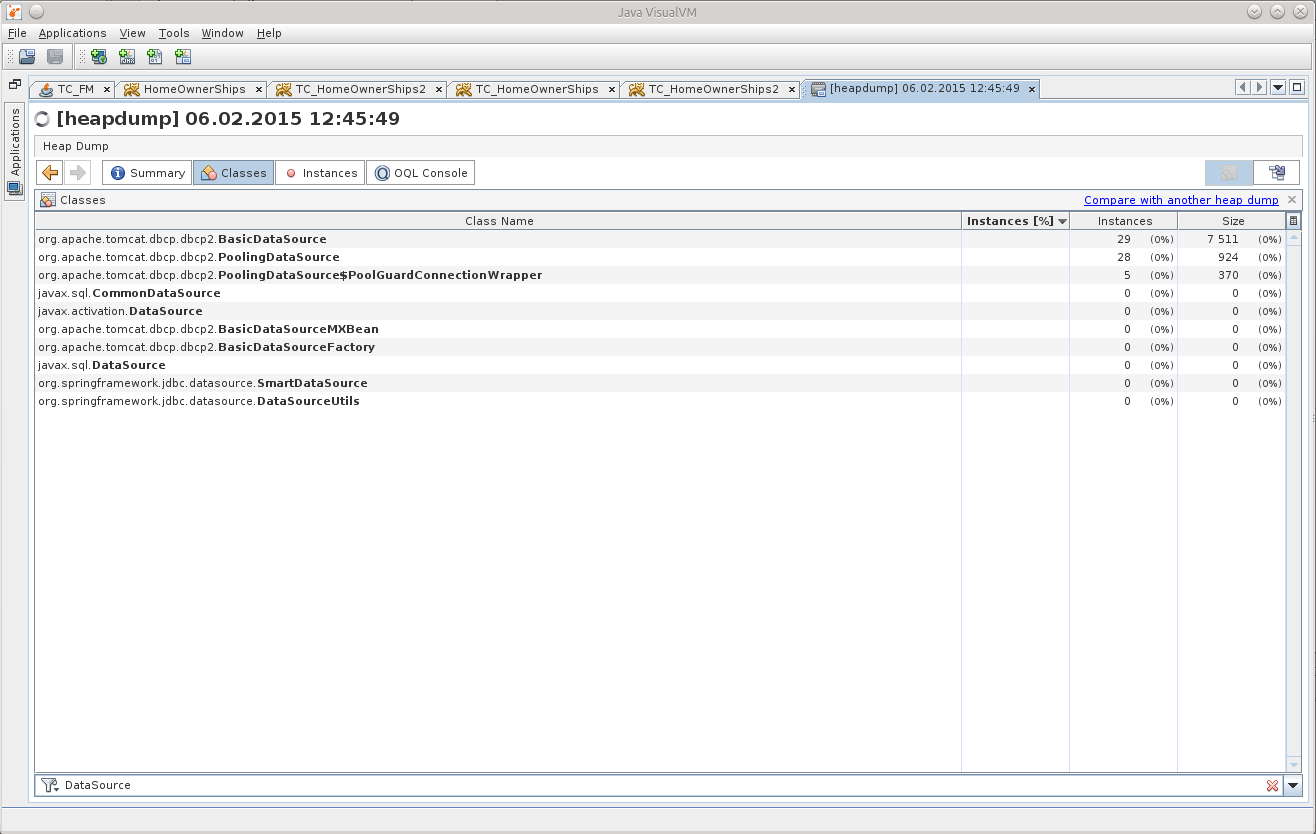The width and height of the screenshot is (1316, 834).
Task: Click the DataSource filter text field
Action: (660, 786)
